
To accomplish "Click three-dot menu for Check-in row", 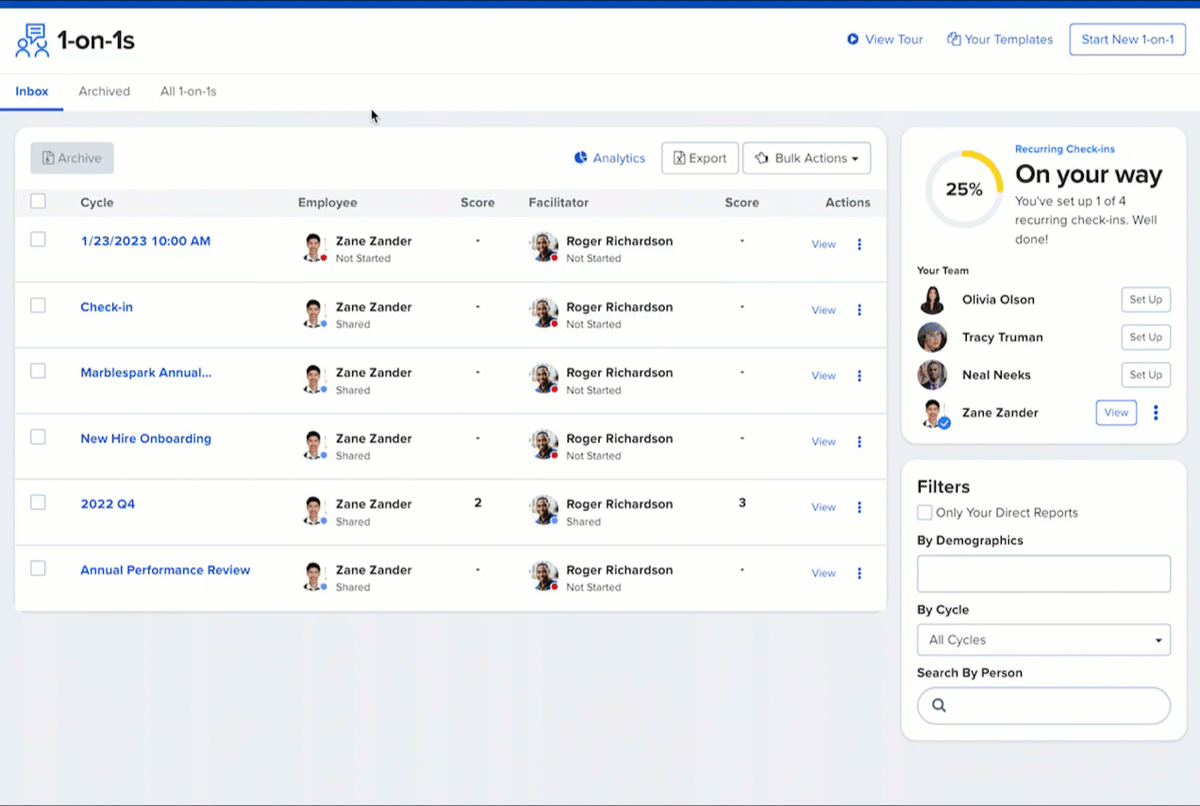I will [x=859, y=310].
